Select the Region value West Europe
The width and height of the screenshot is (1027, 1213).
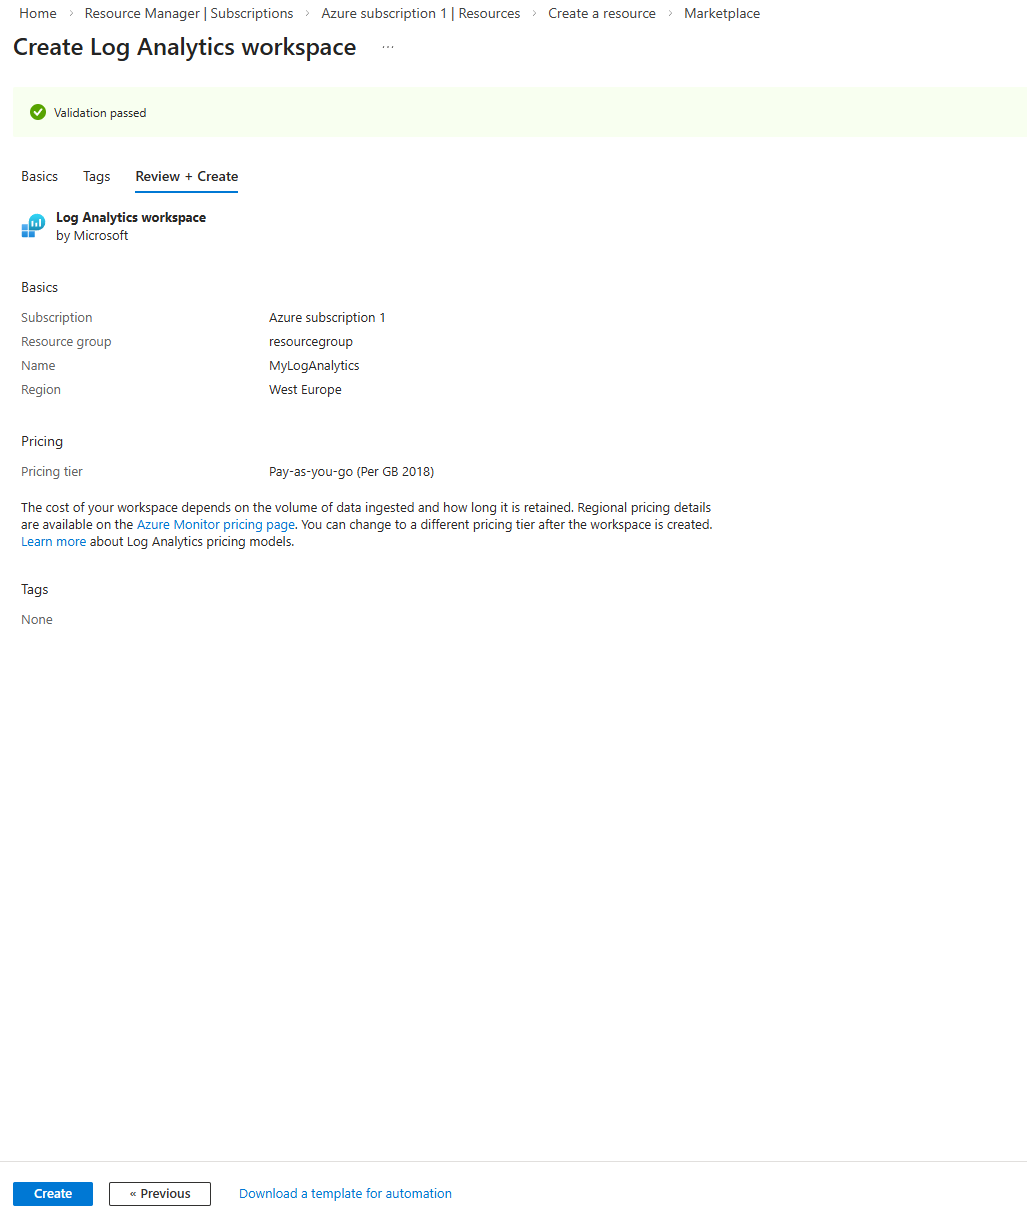305,389
